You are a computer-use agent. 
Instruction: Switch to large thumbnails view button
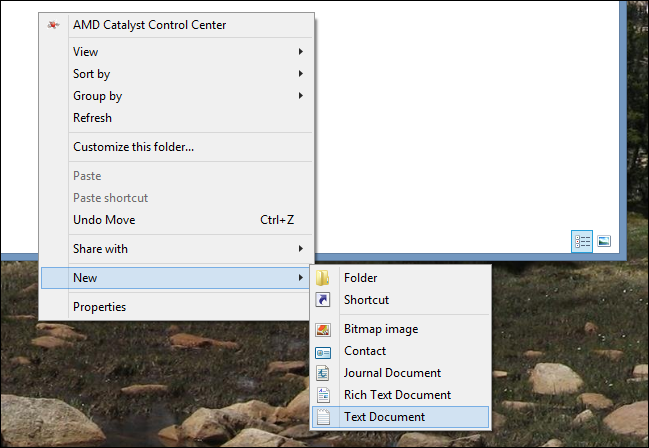[x=604, y=241]
